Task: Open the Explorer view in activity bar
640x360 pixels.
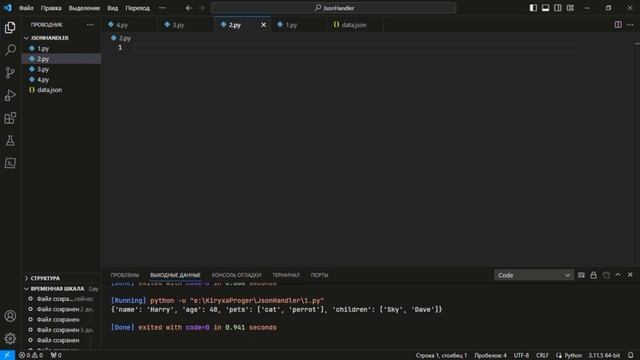Action: pos(10,27)
